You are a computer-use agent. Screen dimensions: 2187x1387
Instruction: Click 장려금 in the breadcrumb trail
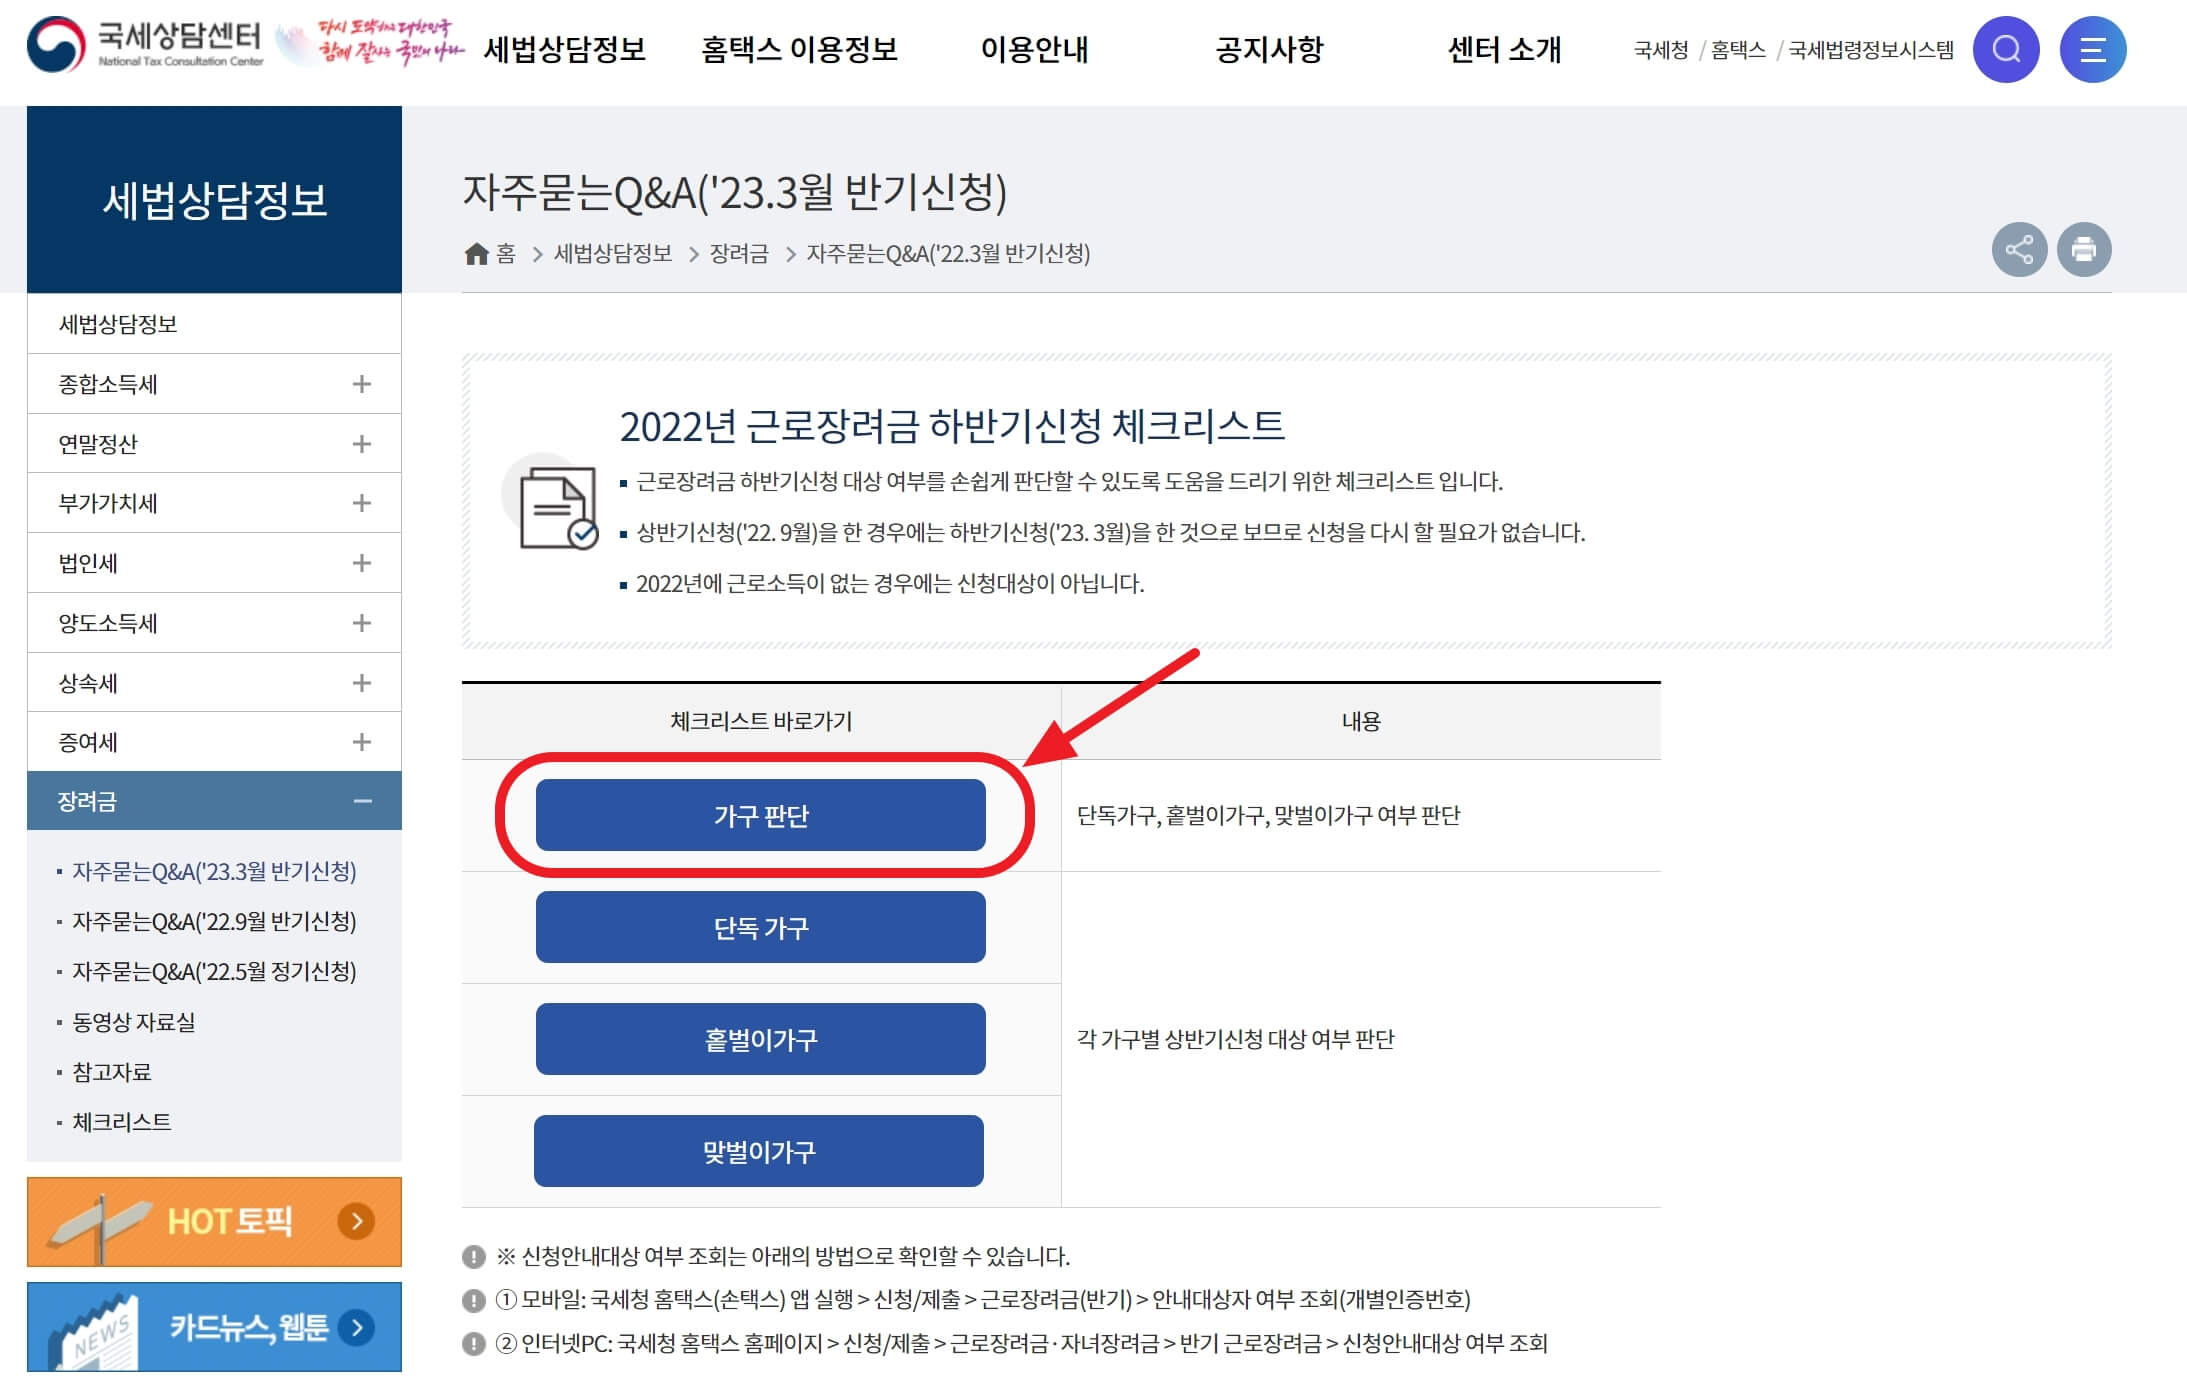click(x=742, y=253)
